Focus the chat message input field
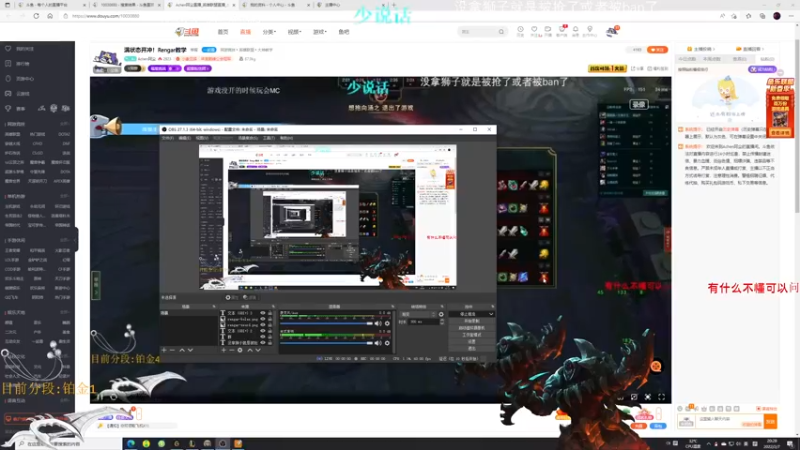 (730, 419)
